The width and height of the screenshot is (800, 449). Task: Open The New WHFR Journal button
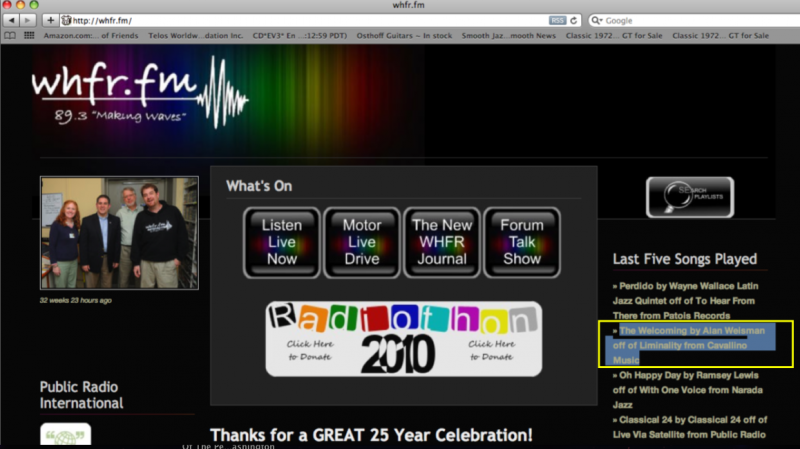pyautogui.click(x=441, y=242)
